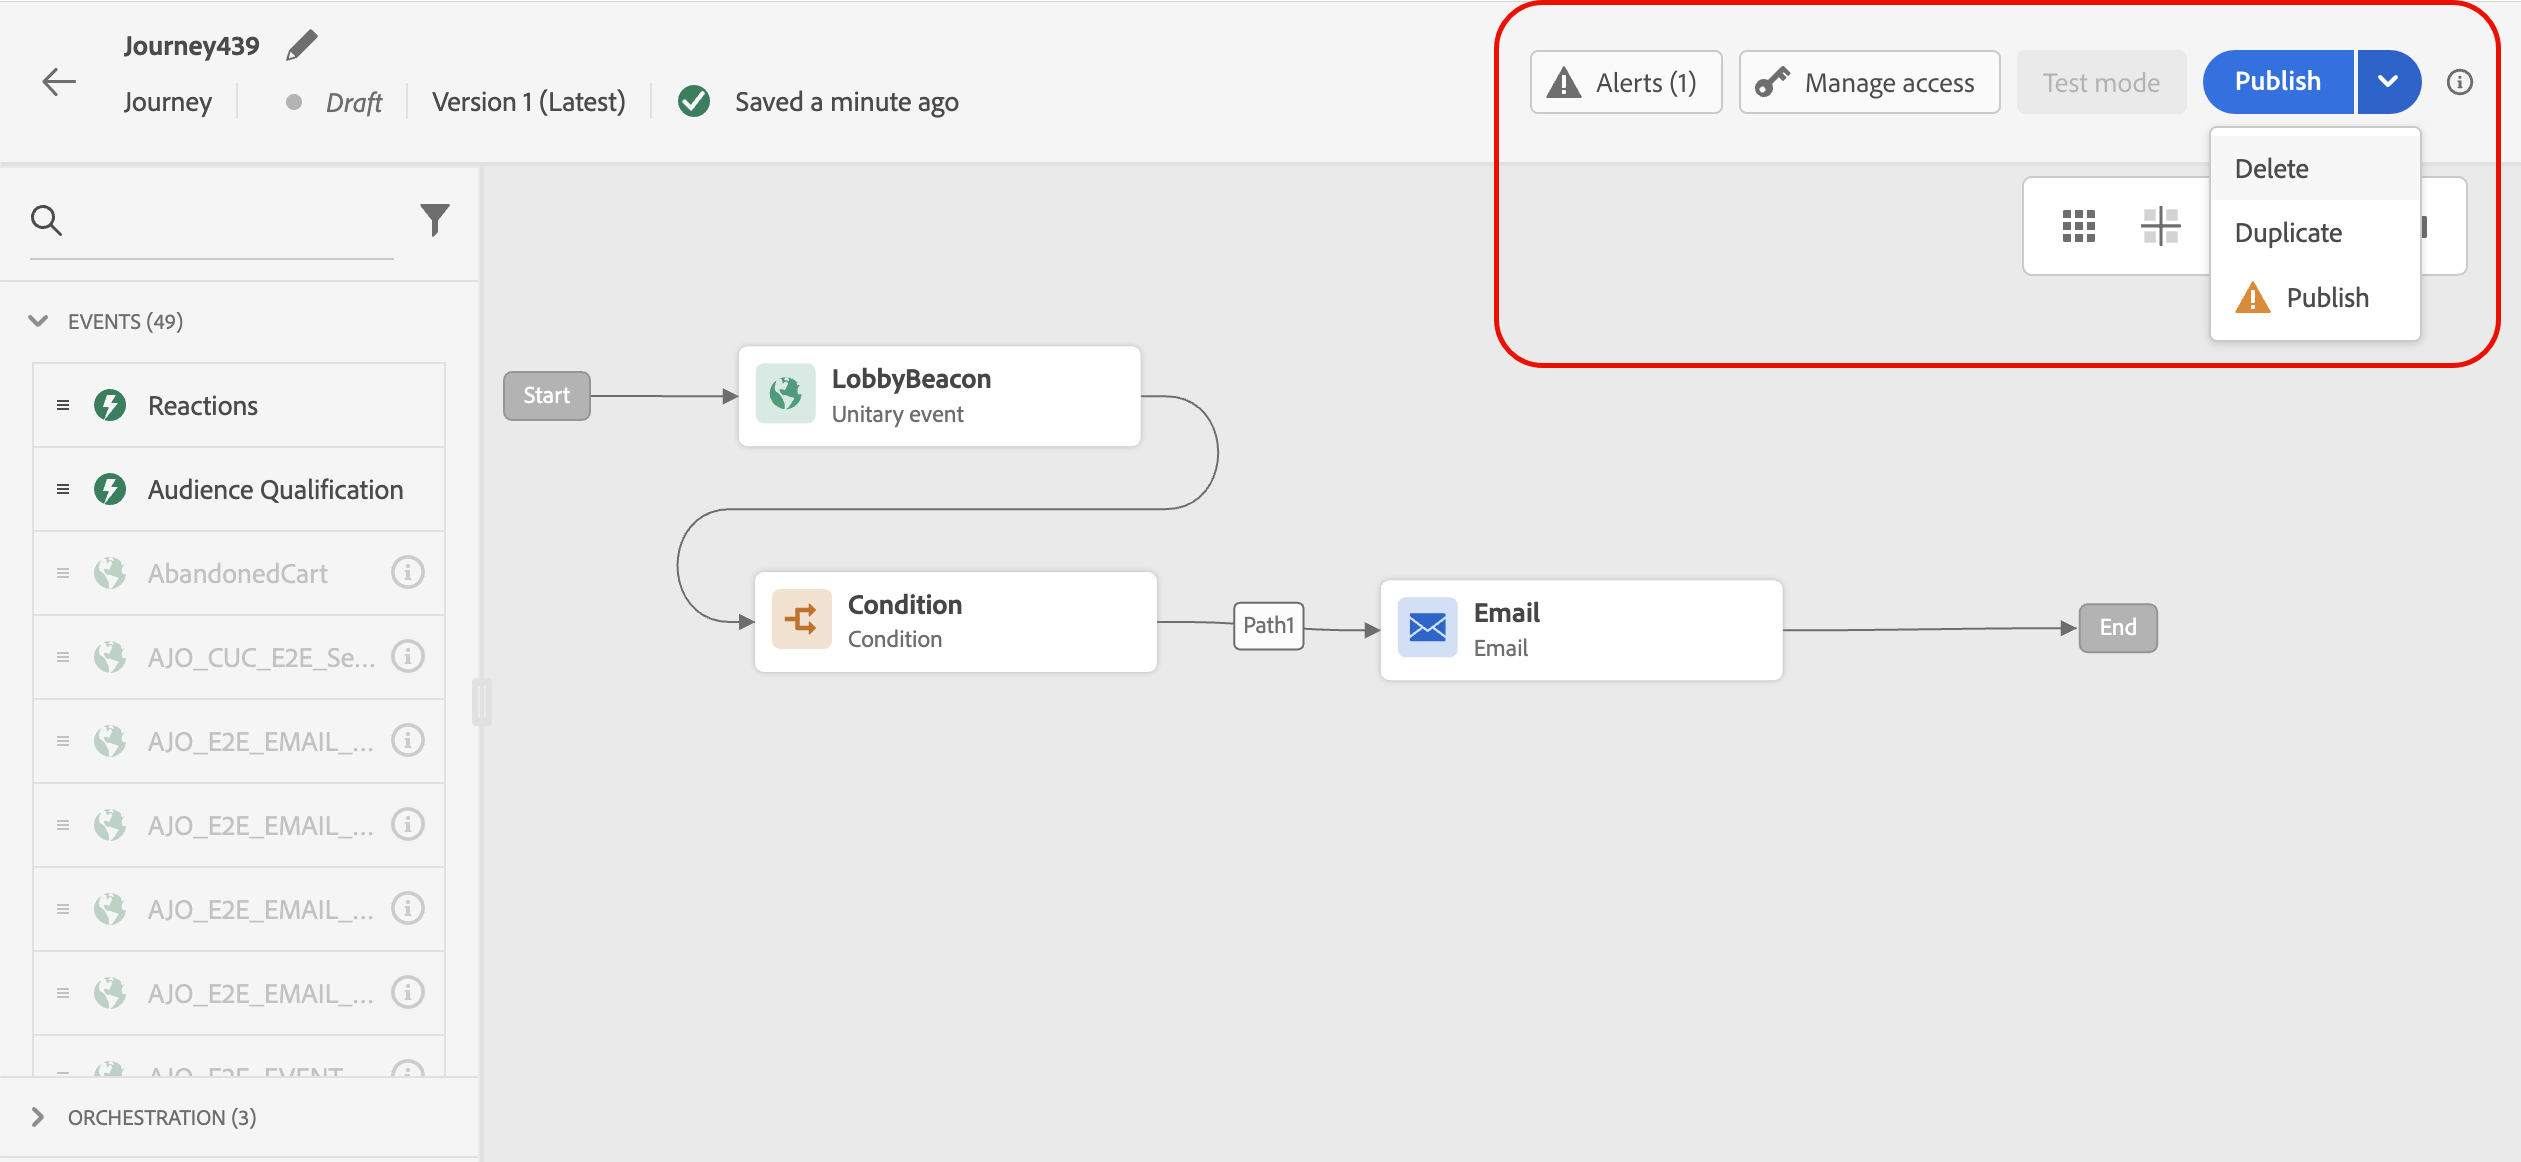This screenshot has height=1162, width=2521.
Task: Open the palette filter funnel icon
Action: click(x=435, y=220)
